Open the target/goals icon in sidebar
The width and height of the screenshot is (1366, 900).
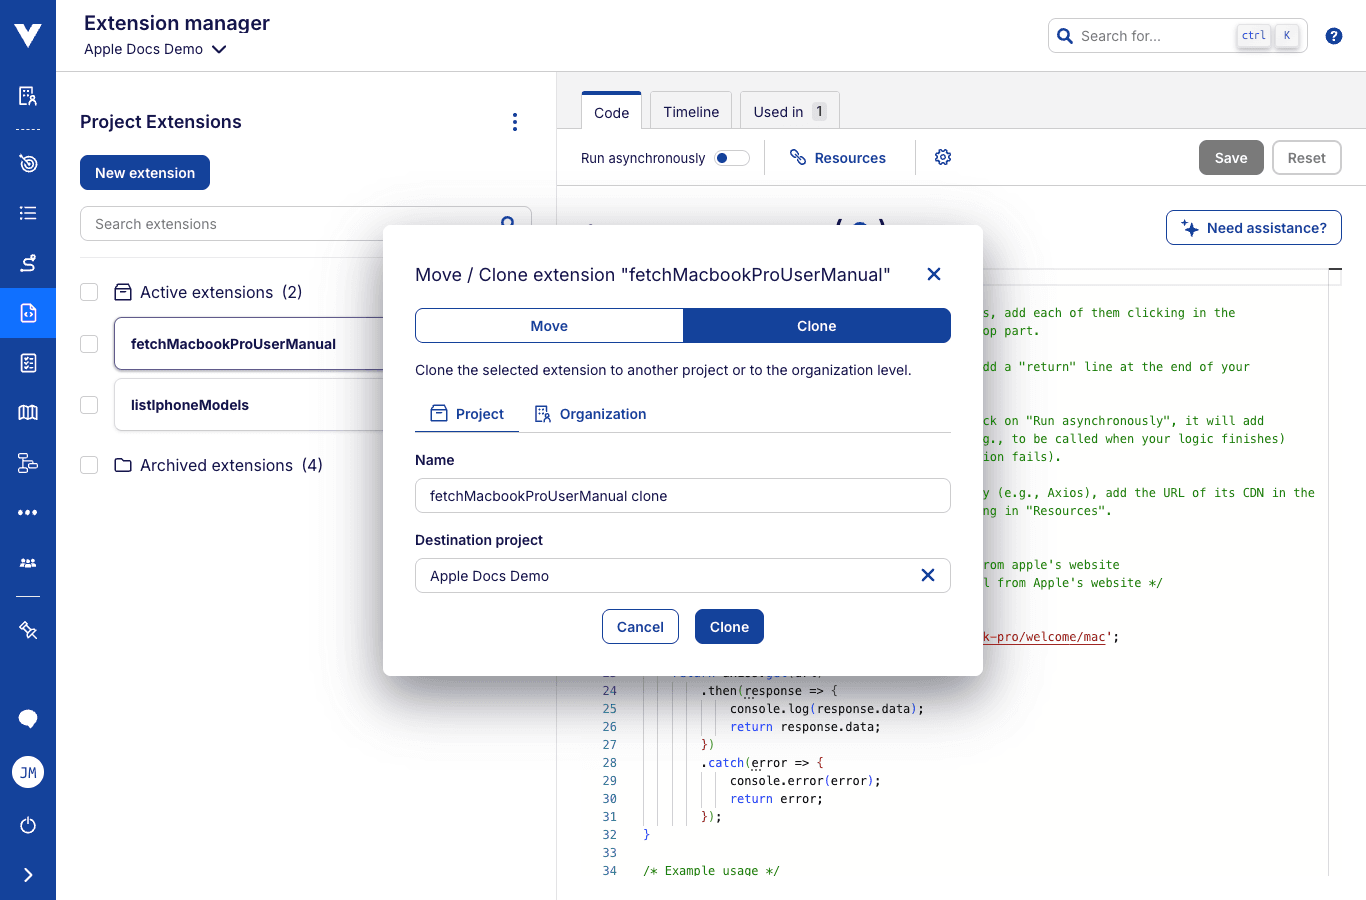pos(27,163)
